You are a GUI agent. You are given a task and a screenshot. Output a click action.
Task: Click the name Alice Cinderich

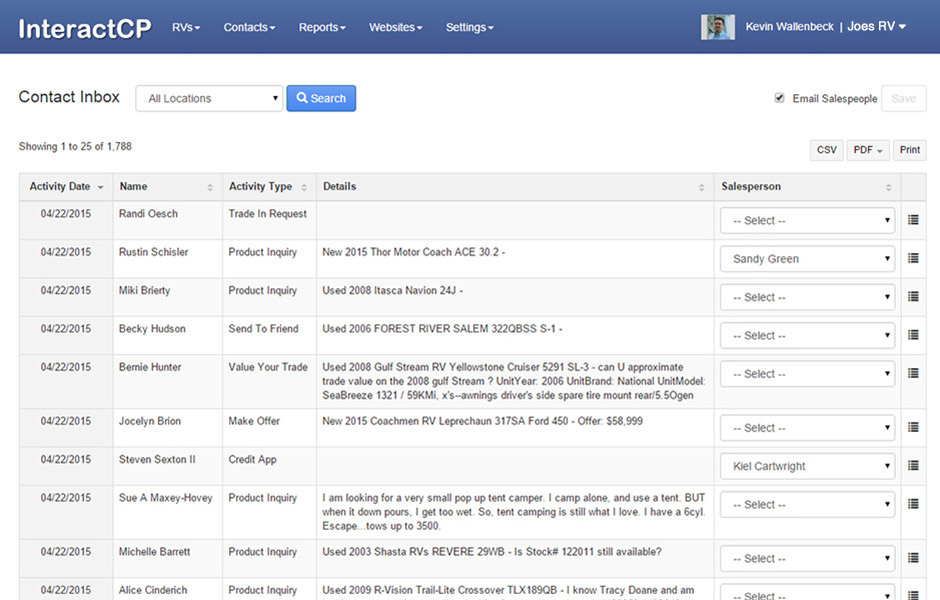153,590
